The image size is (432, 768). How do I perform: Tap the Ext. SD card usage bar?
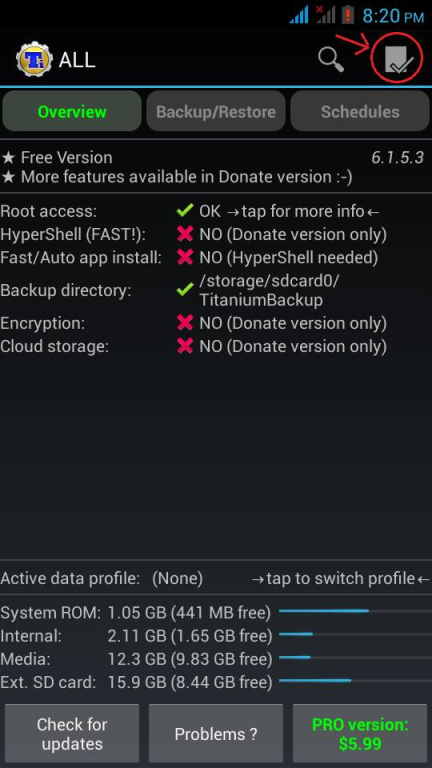(355, 680)
